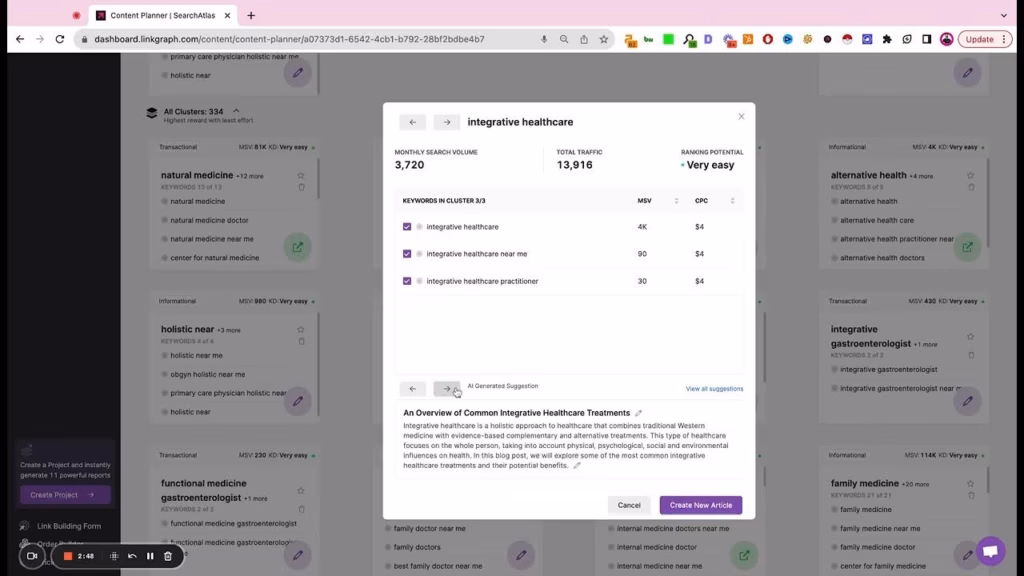Open a new browser tab
This screenshot has height=576, width=1024.
tap(251, 15)
